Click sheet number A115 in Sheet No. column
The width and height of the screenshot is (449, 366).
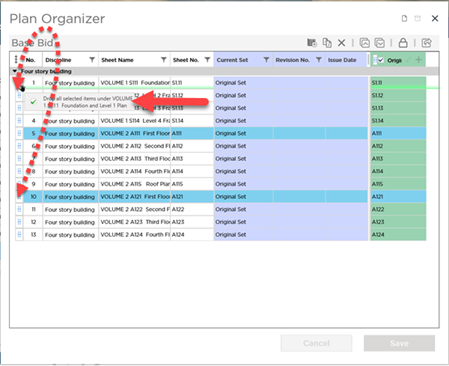point(192,184)
